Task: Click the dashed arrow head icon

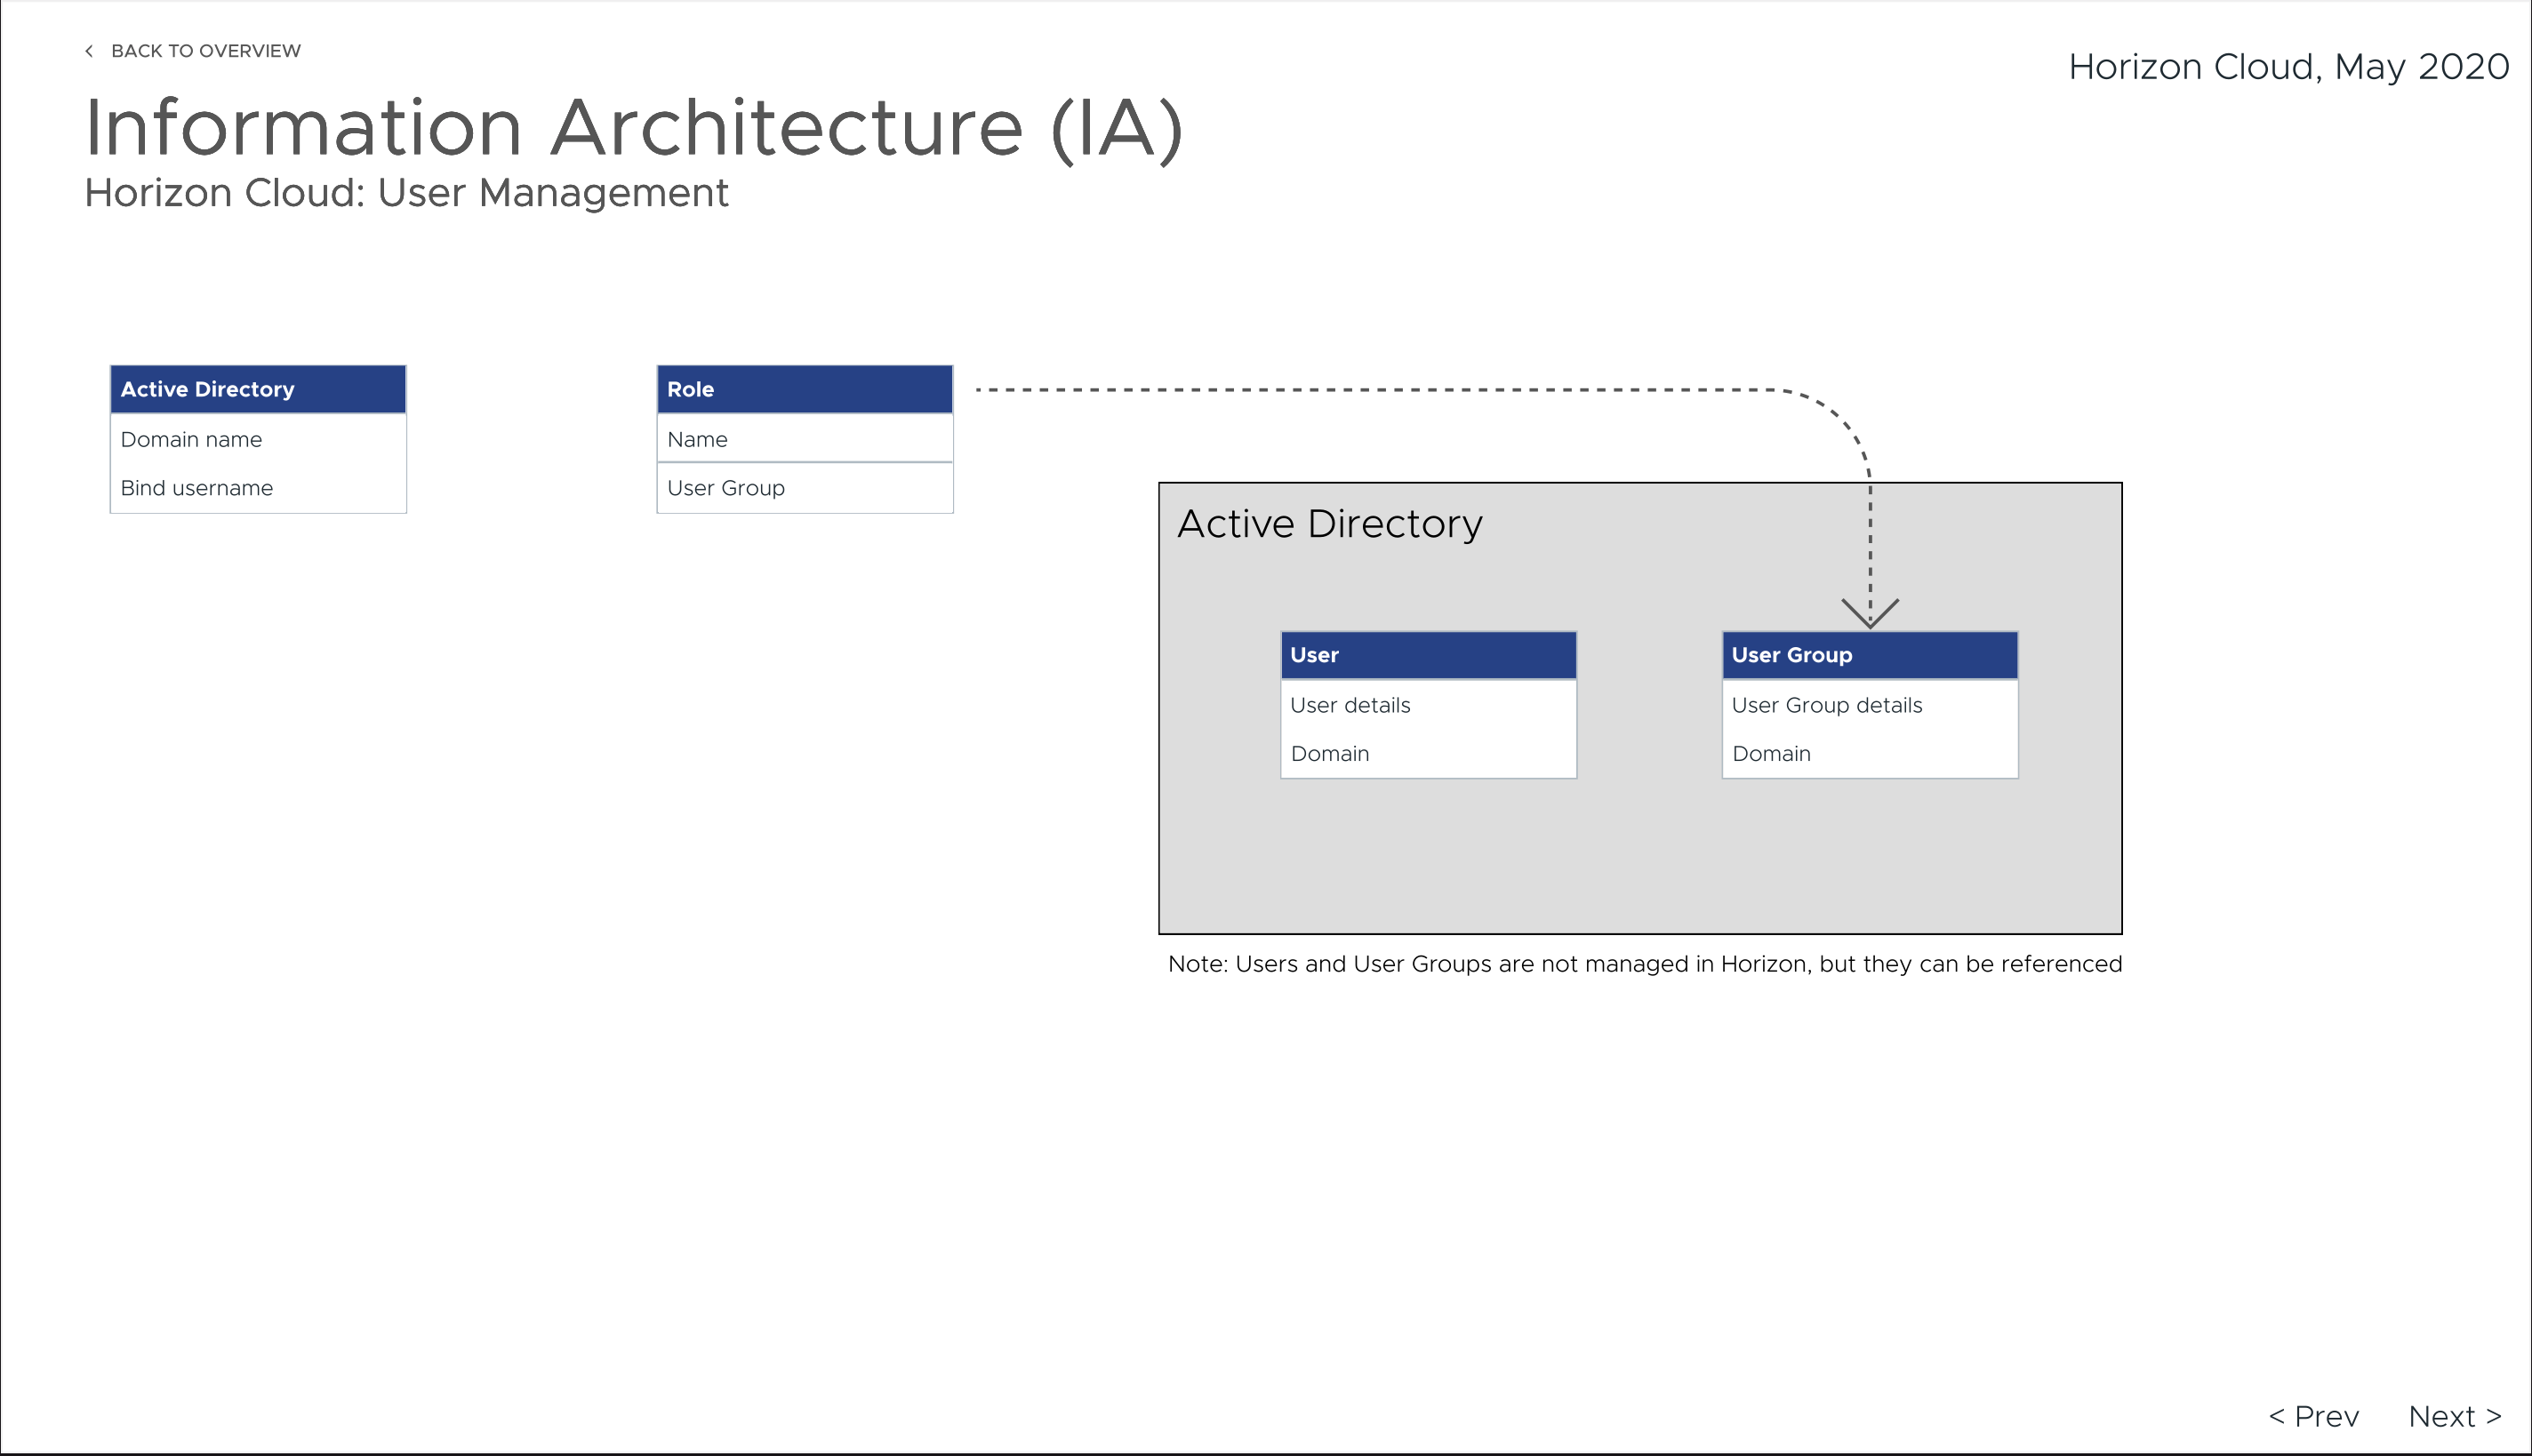Action: pos(1869,613)
